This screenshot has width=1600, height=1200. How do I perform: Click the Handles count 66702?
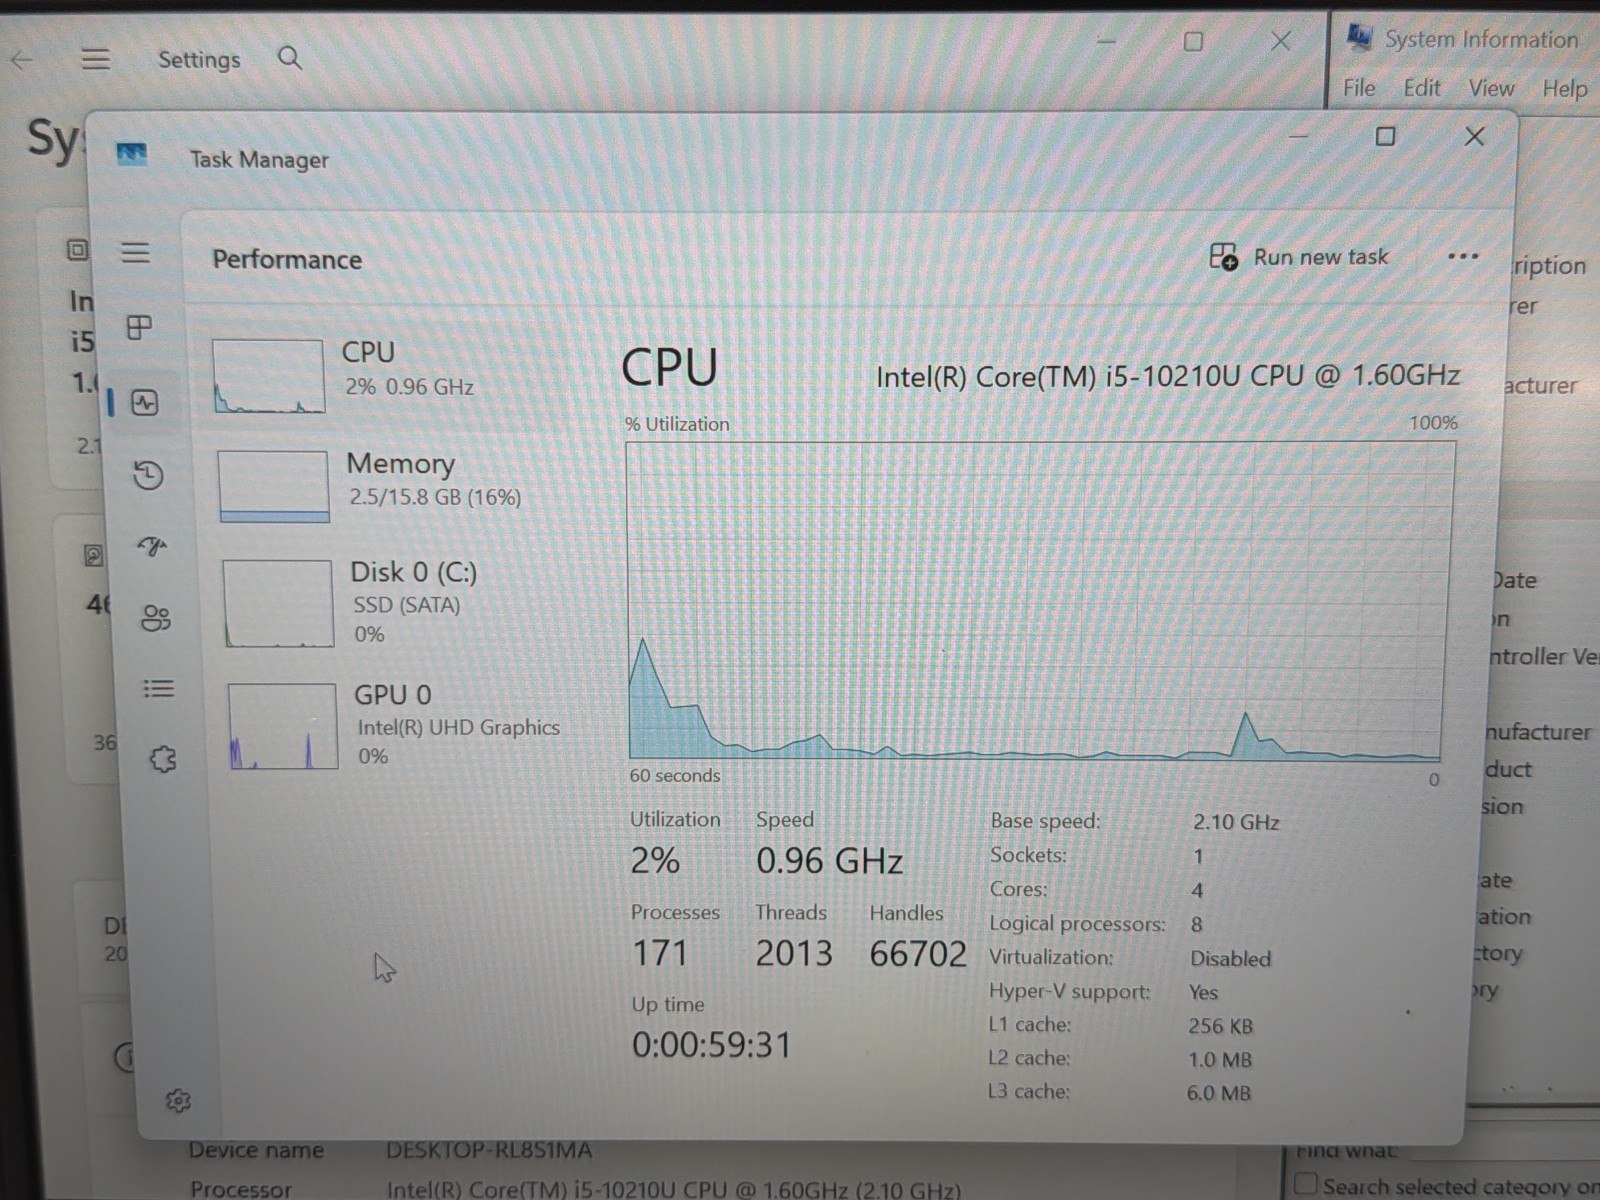point(918,953)
